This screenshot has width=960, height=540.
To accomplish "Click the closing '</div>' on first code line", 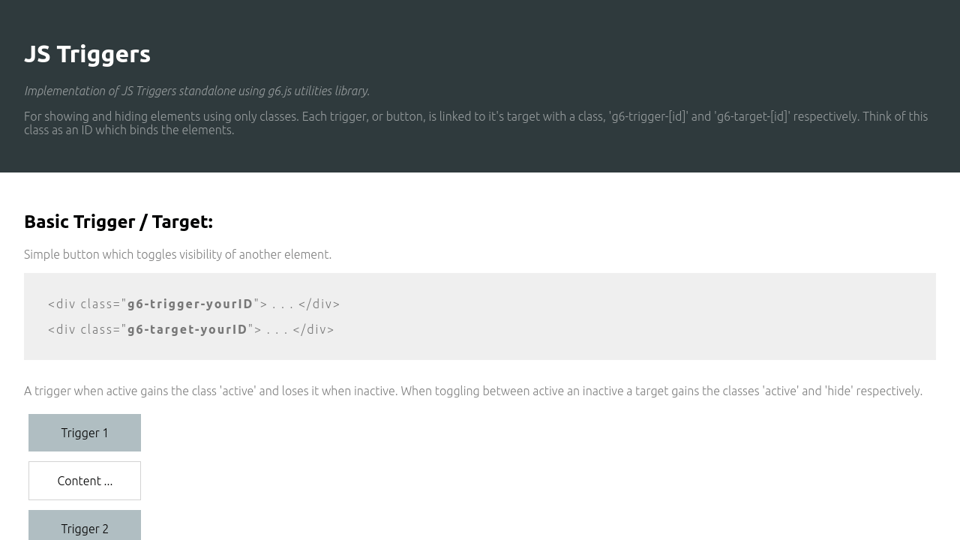I will [319, 304].
